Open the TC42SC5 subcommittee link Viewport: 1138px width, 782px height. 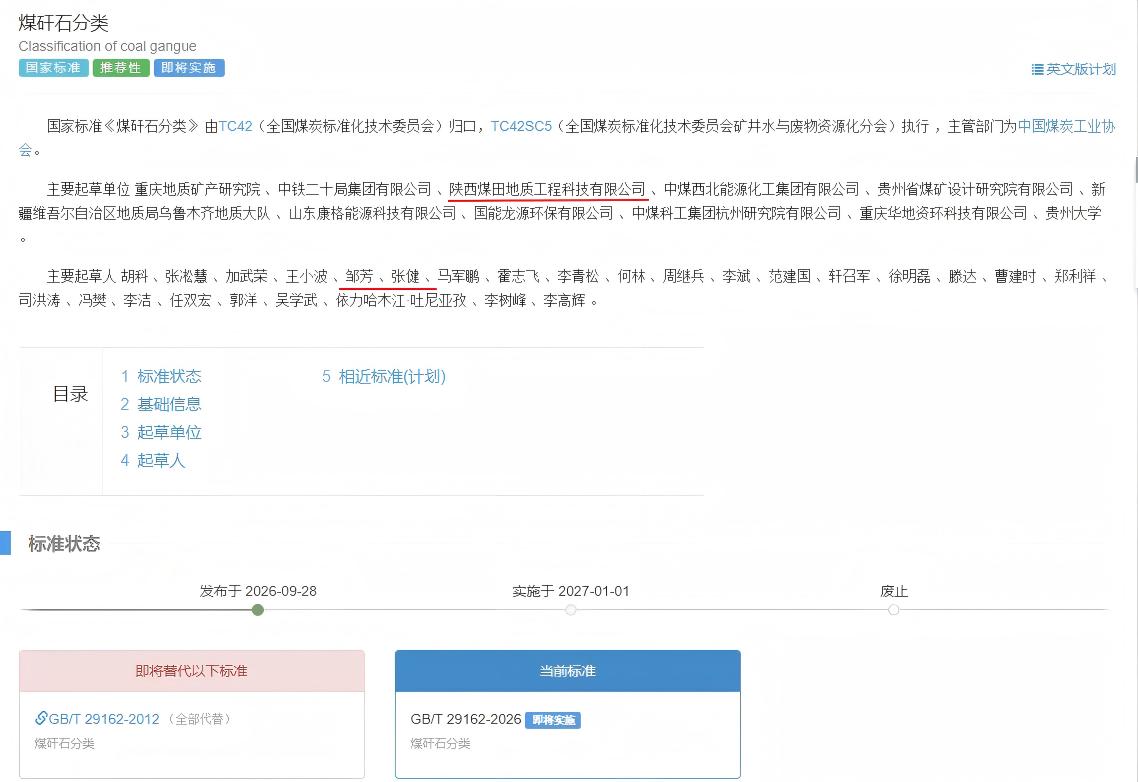click(x=521, y=126)
